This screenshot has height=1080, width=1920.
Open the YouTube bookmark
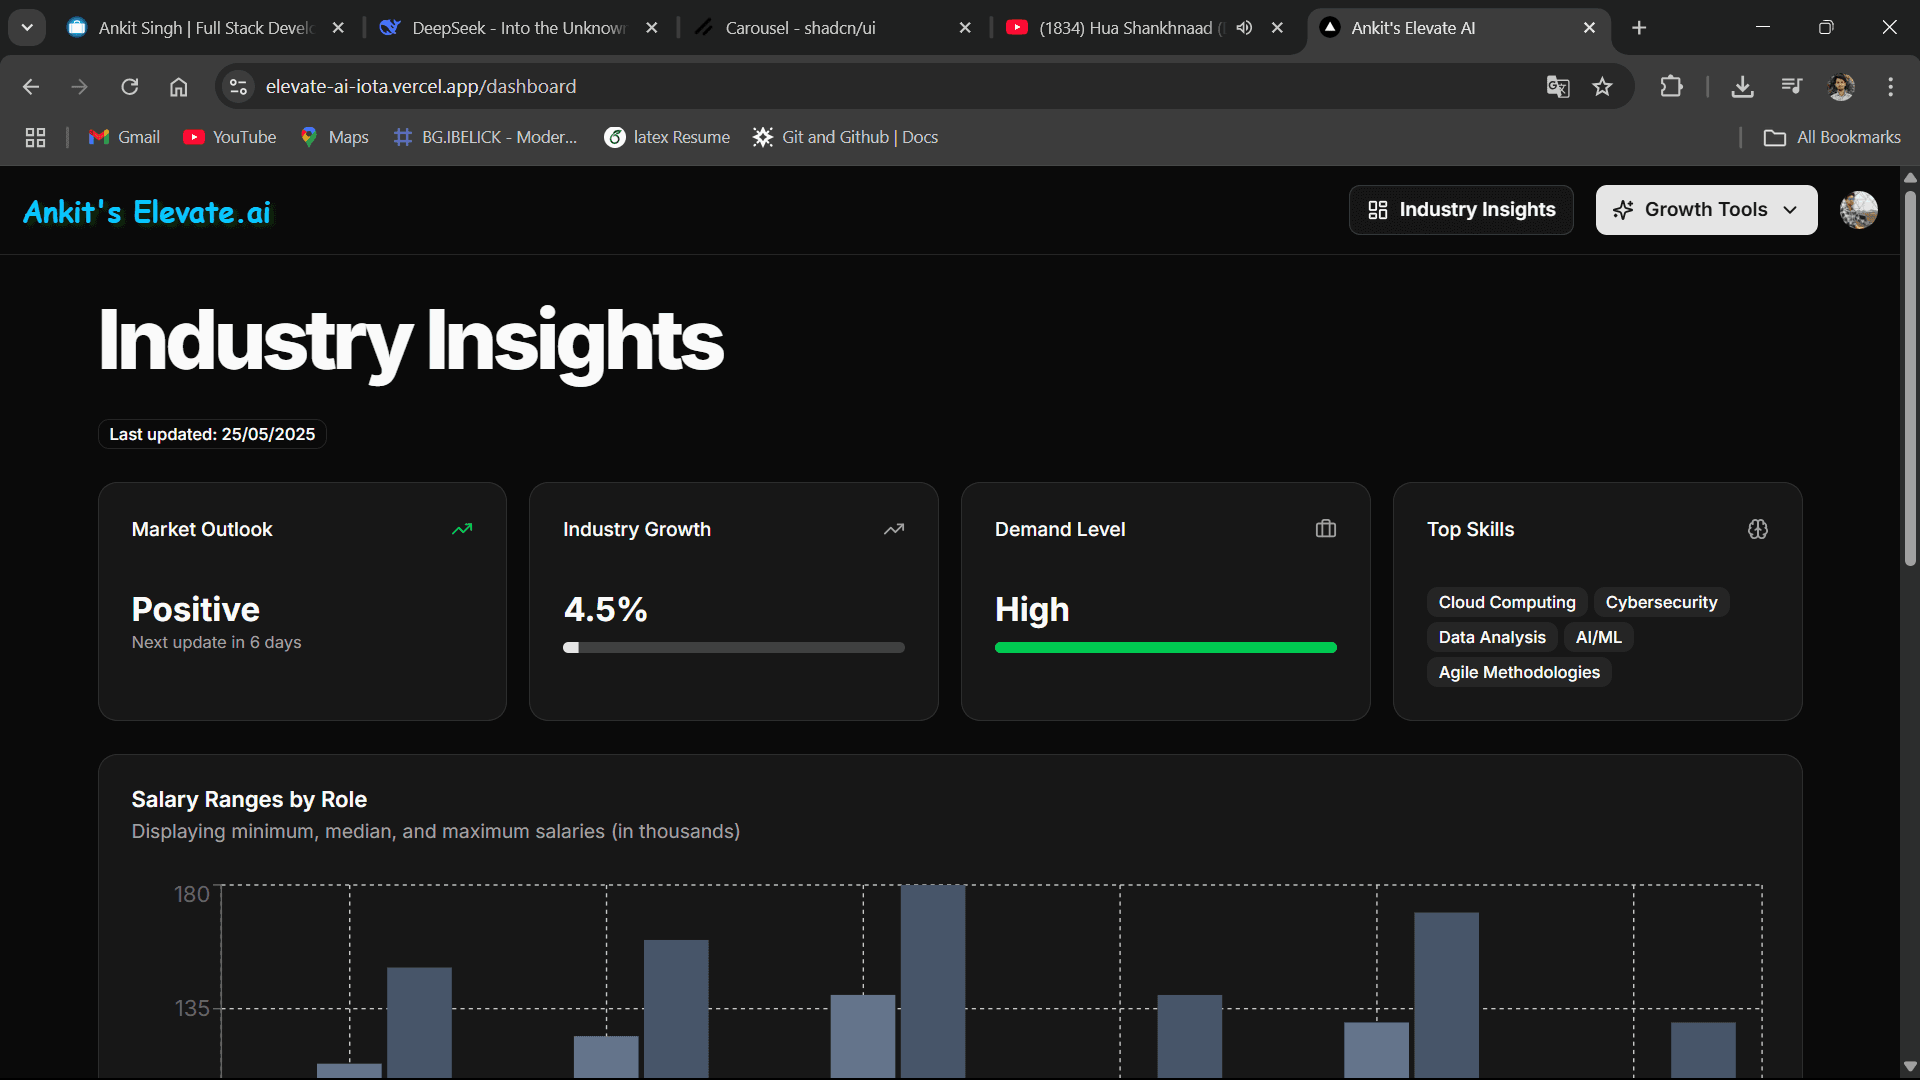(230, 137)
